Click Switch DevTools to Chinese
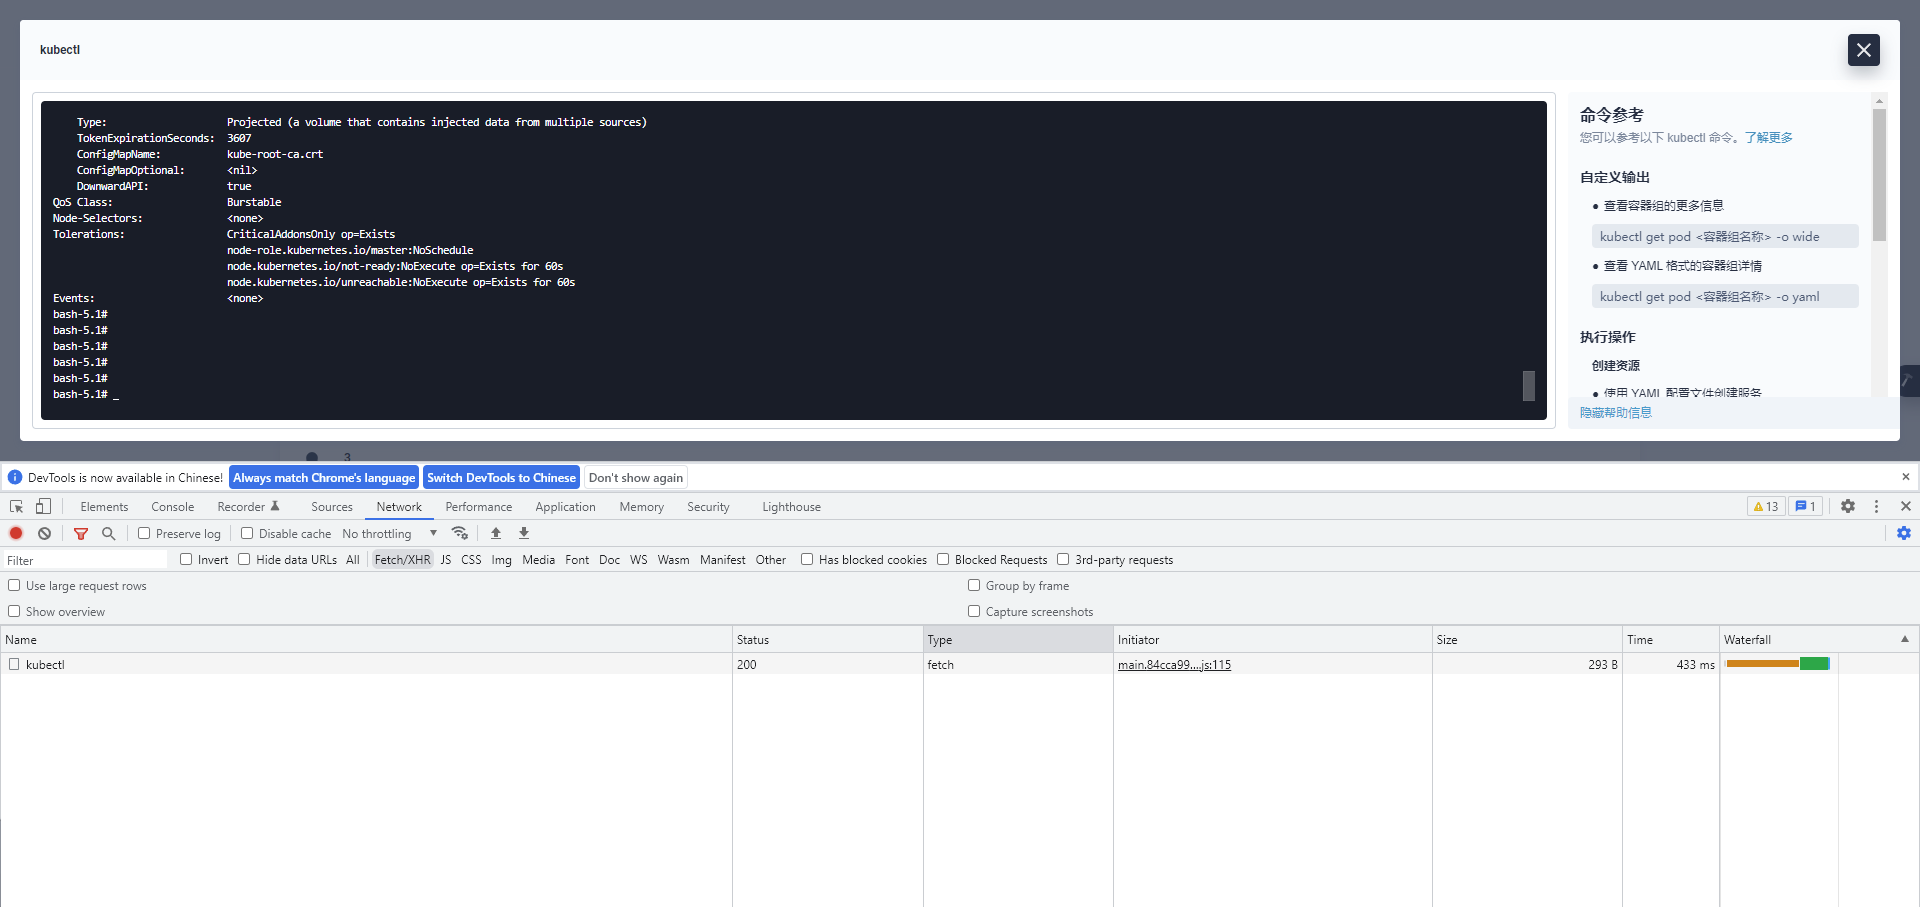 tap(501, 477)
